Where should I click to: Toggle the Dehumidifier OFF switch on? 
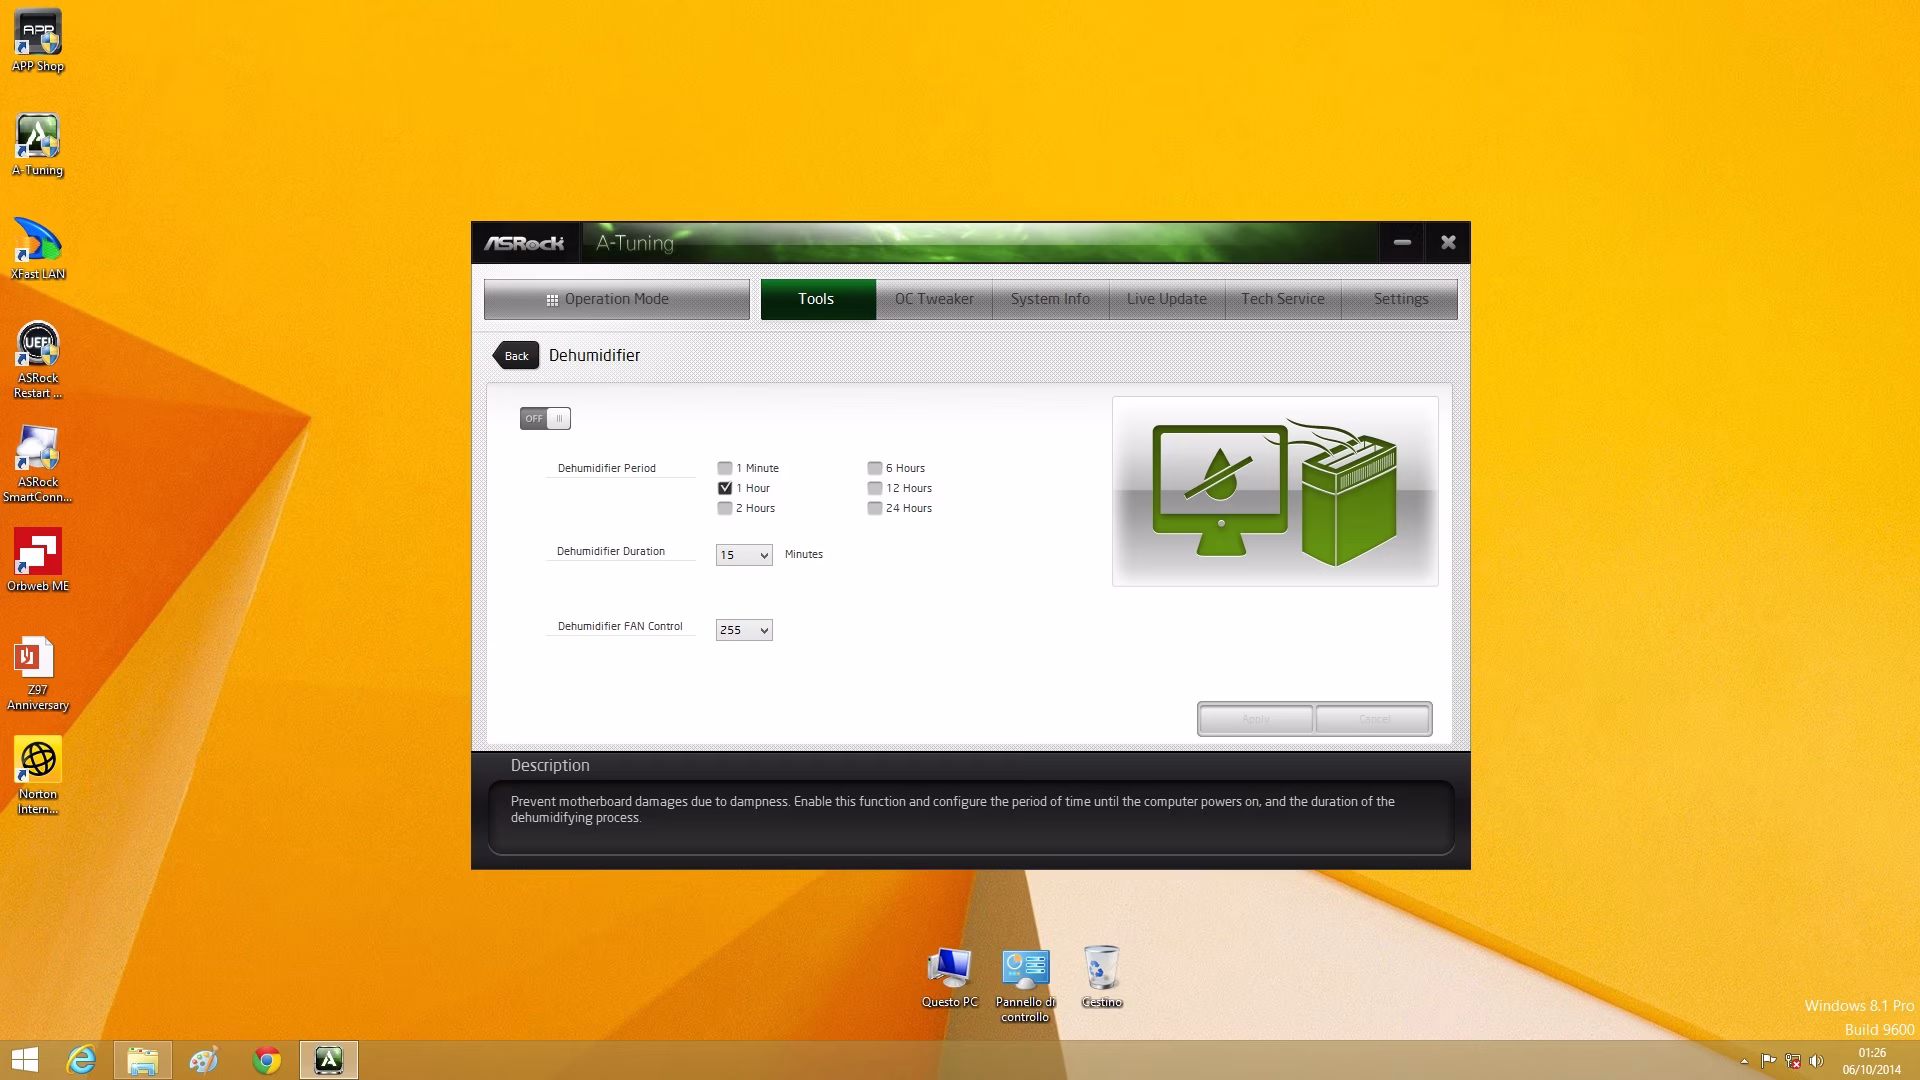[545, 419]
